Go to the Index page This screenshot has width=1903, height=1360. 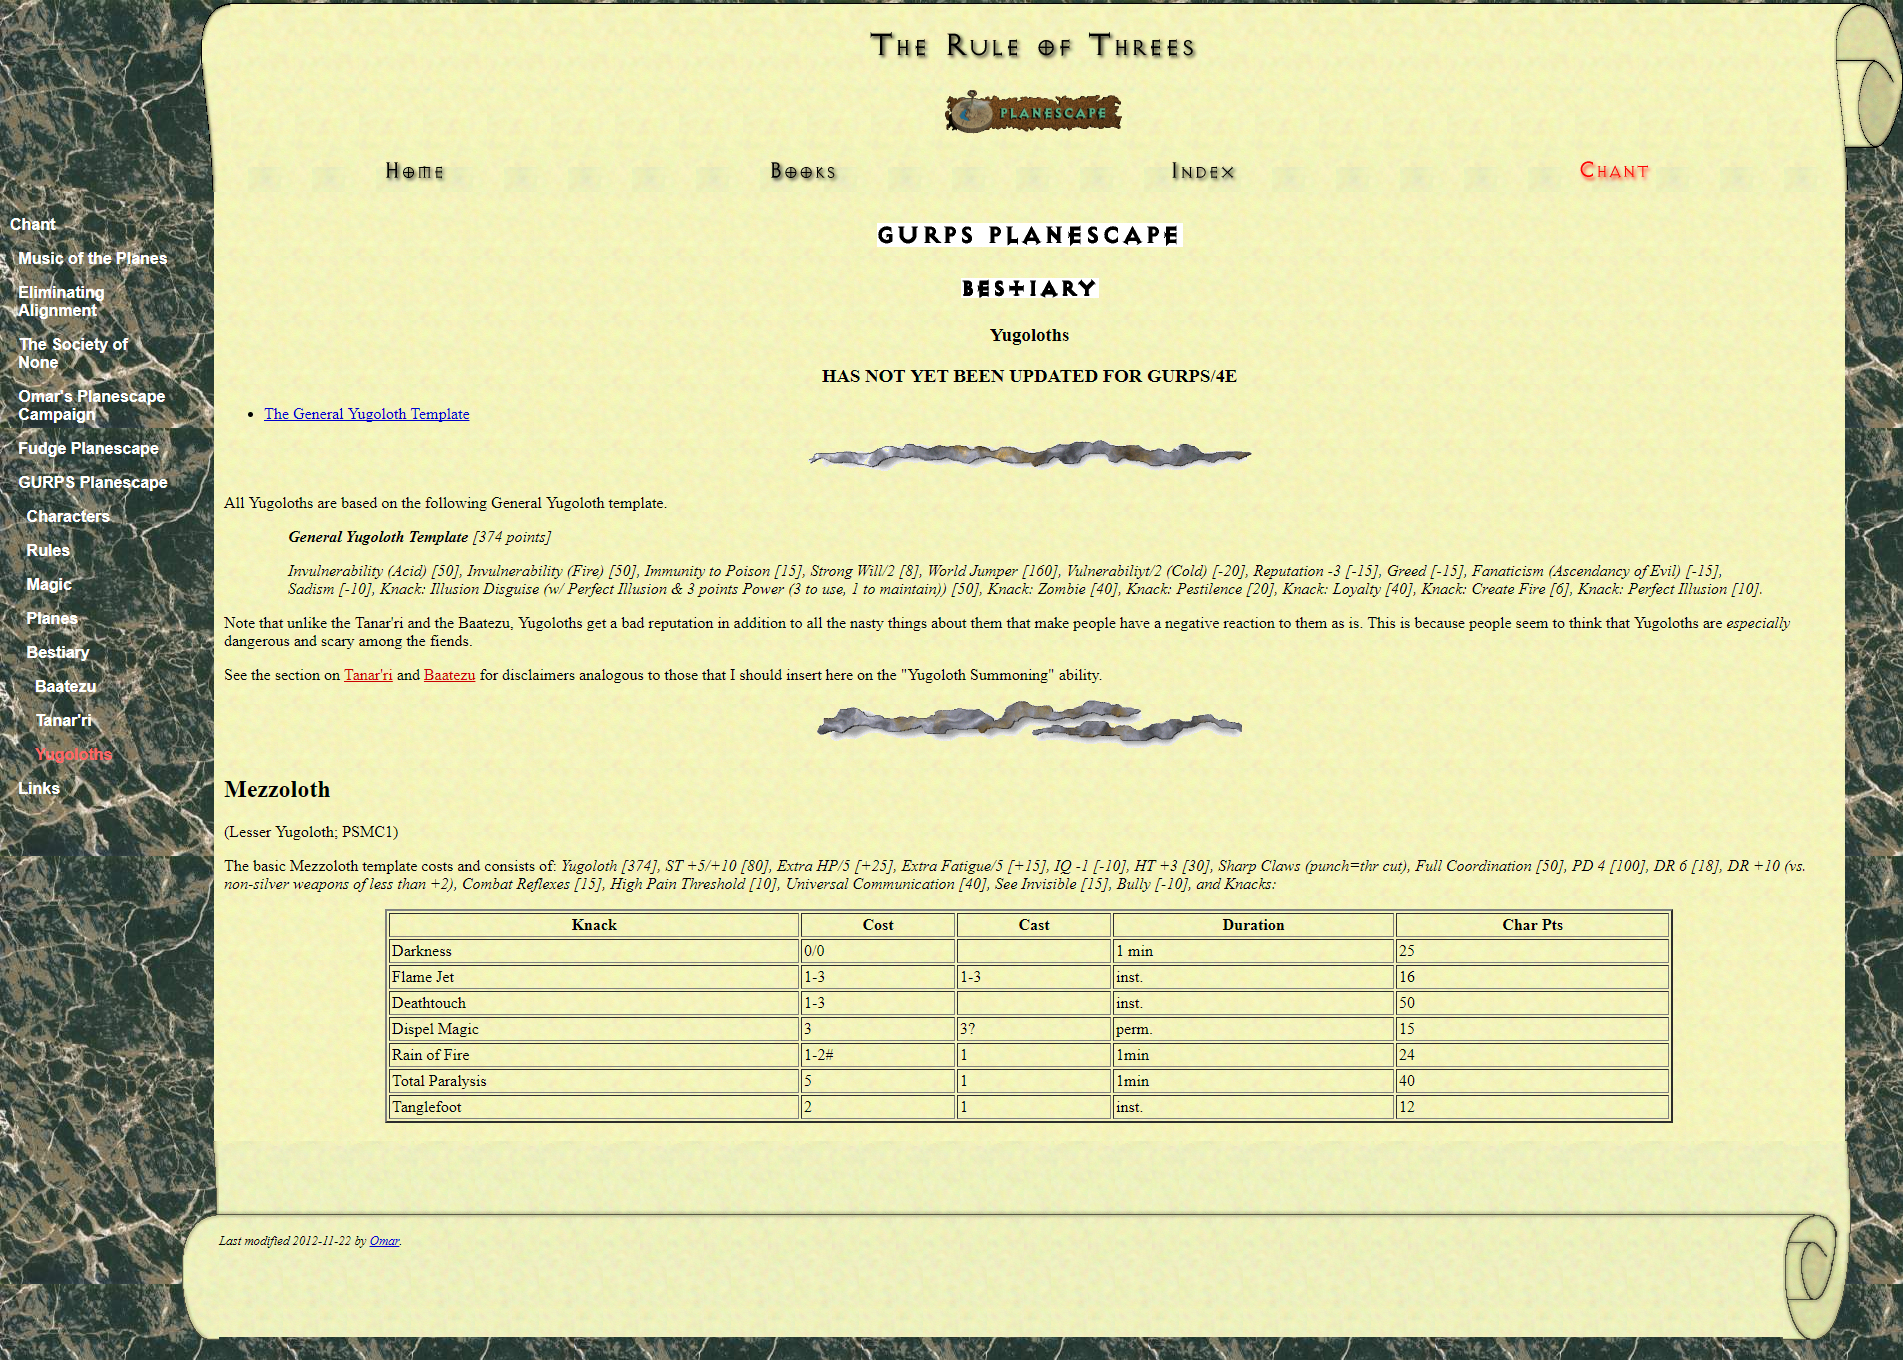click(x=1203, y=172)
